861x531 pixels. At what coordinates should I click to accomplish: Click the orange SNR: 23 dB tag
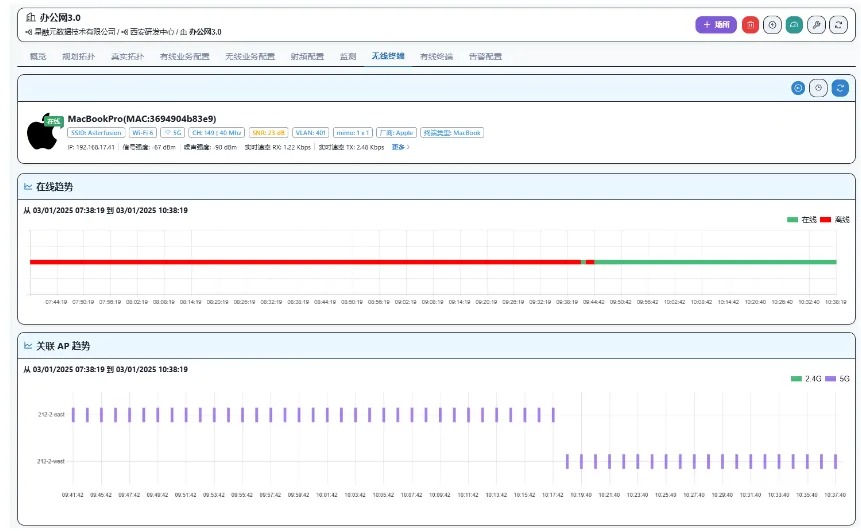[x=269, y=132]
